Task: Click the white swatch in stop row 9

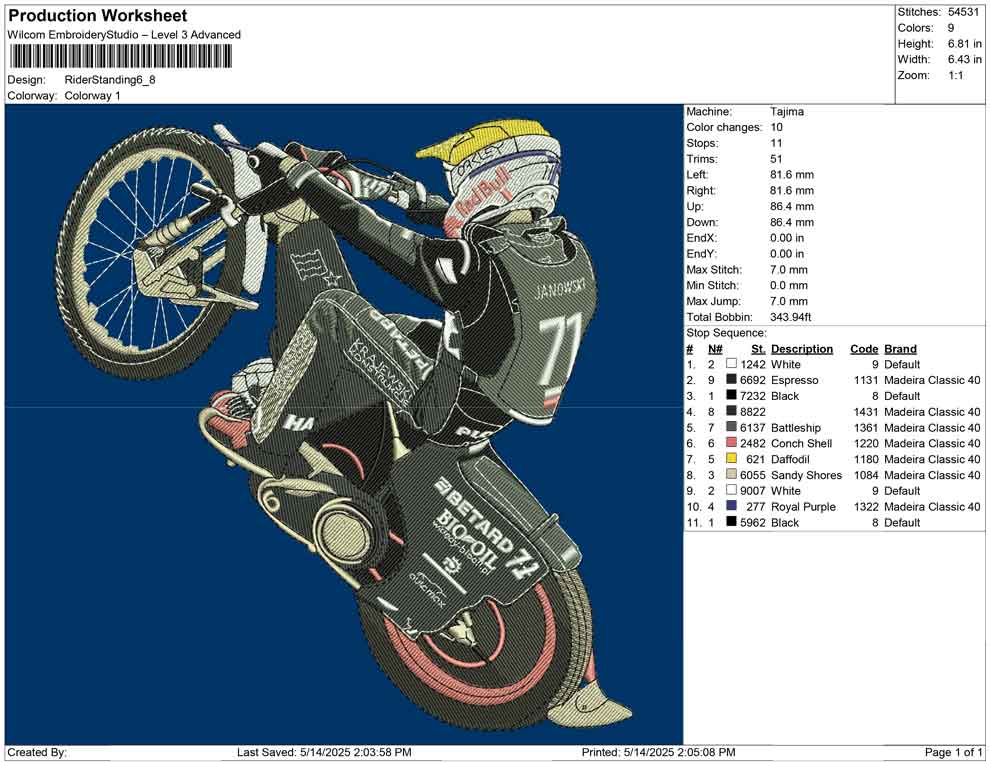Action: [731, 490]
